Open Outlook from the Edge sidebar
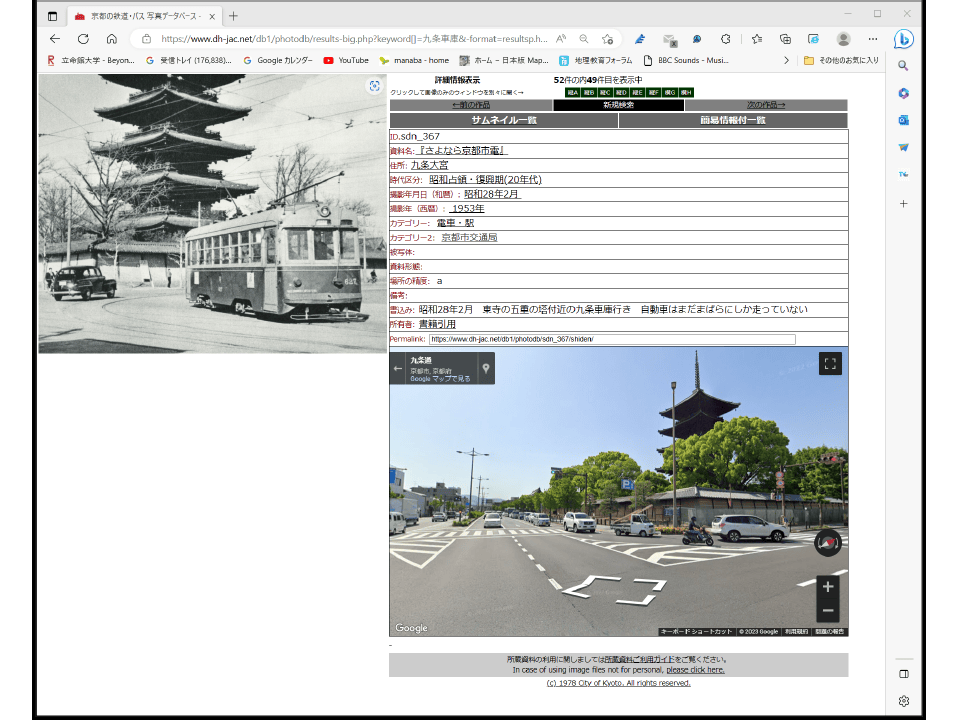960x720 pixels. click(903, 120)
